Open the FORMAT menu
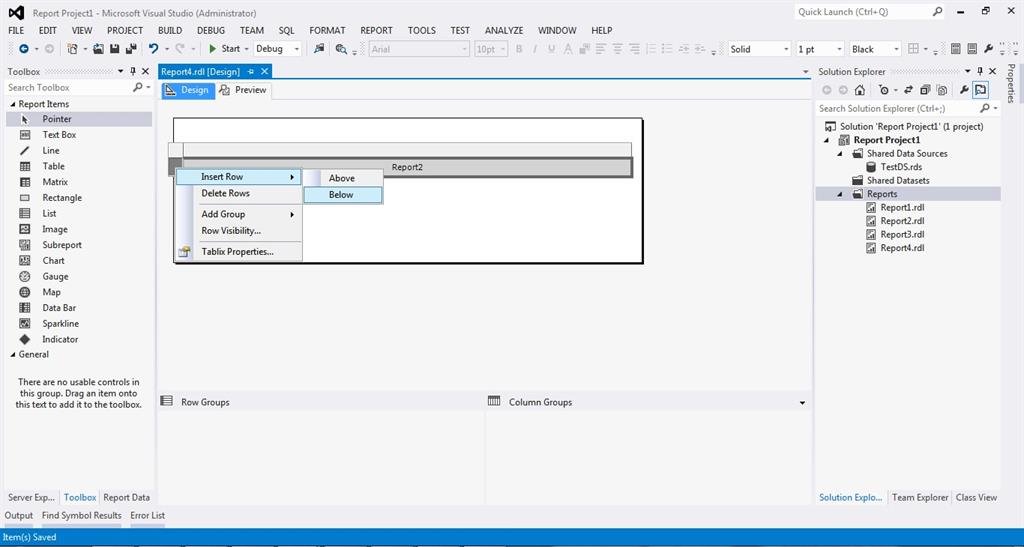 tap(327, 30)
